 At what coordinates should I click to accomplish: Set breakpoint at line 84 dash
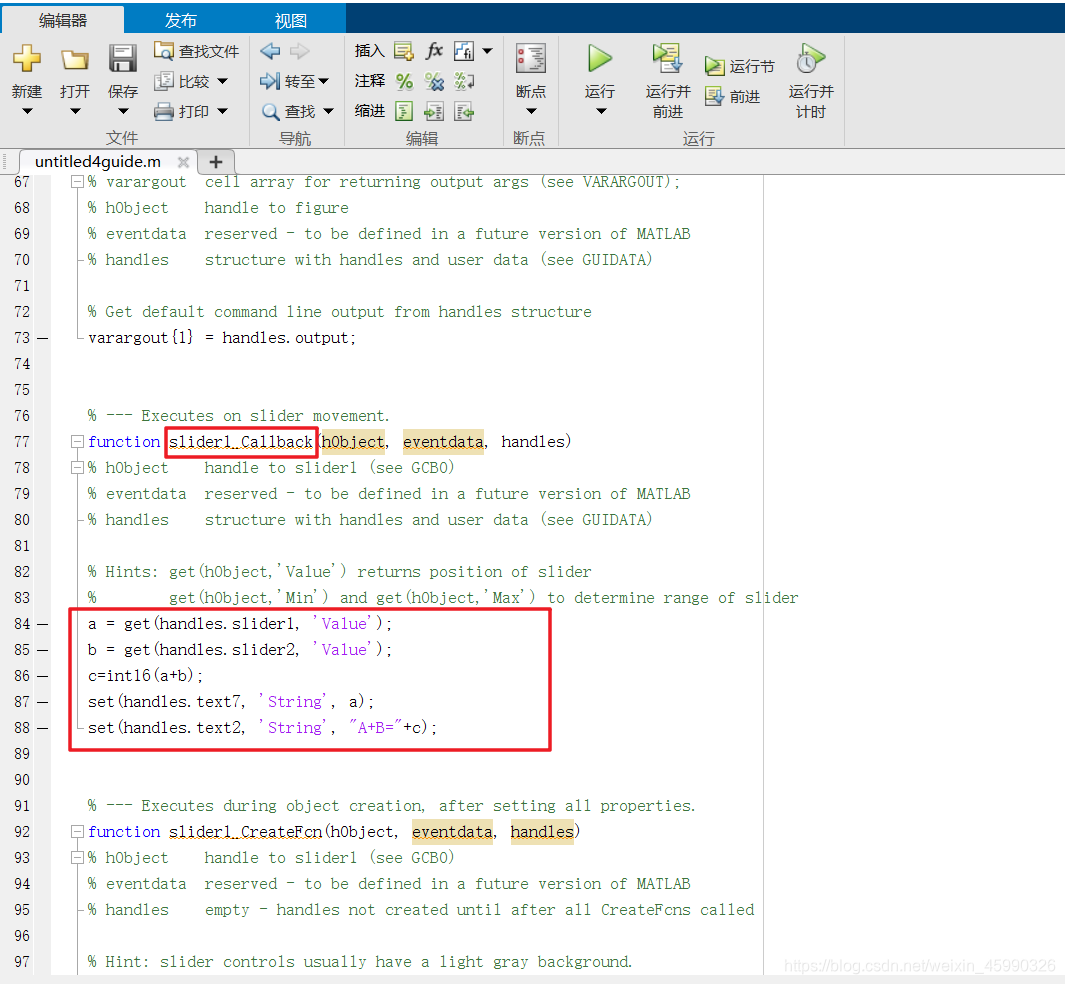tap(43, 624)
